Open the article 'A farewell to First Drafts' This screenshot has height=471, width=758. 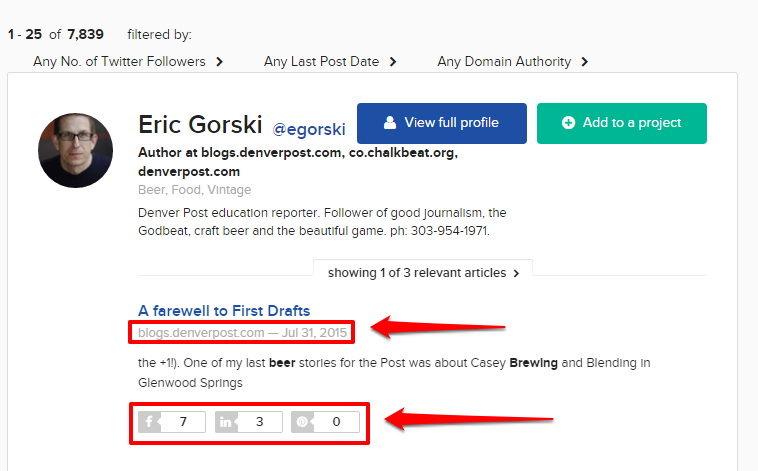224,310
